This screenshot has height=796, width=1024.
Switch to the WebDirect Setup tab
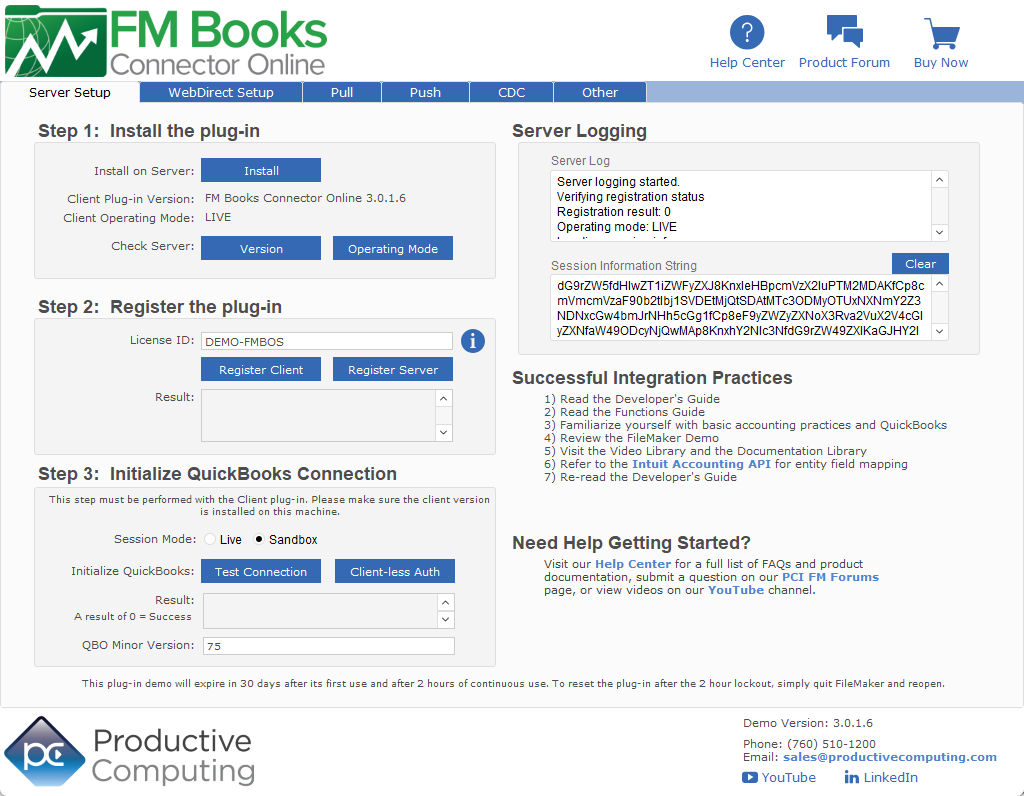click(x=220, y=92)
